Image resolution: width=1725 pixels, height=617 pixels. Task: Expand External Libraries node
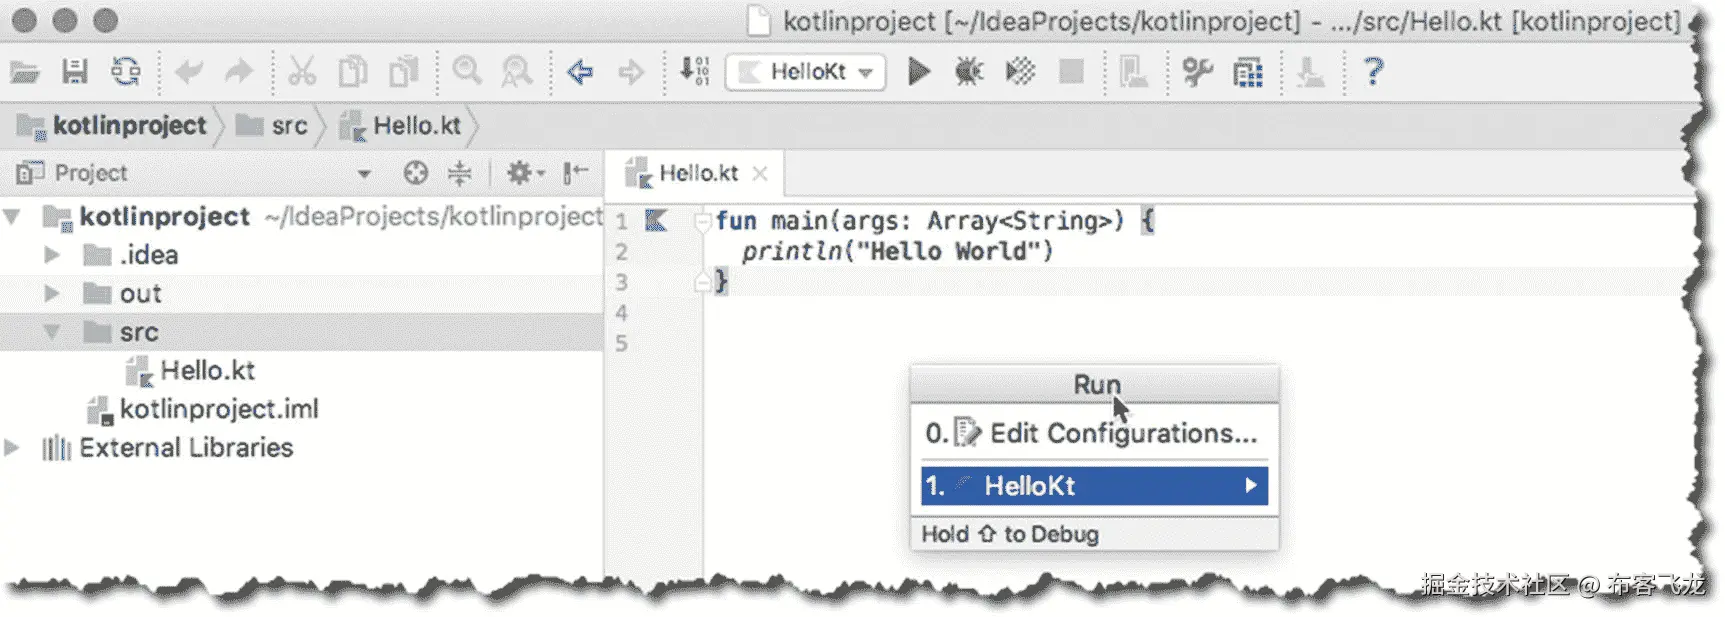click(x=12, y=448)
